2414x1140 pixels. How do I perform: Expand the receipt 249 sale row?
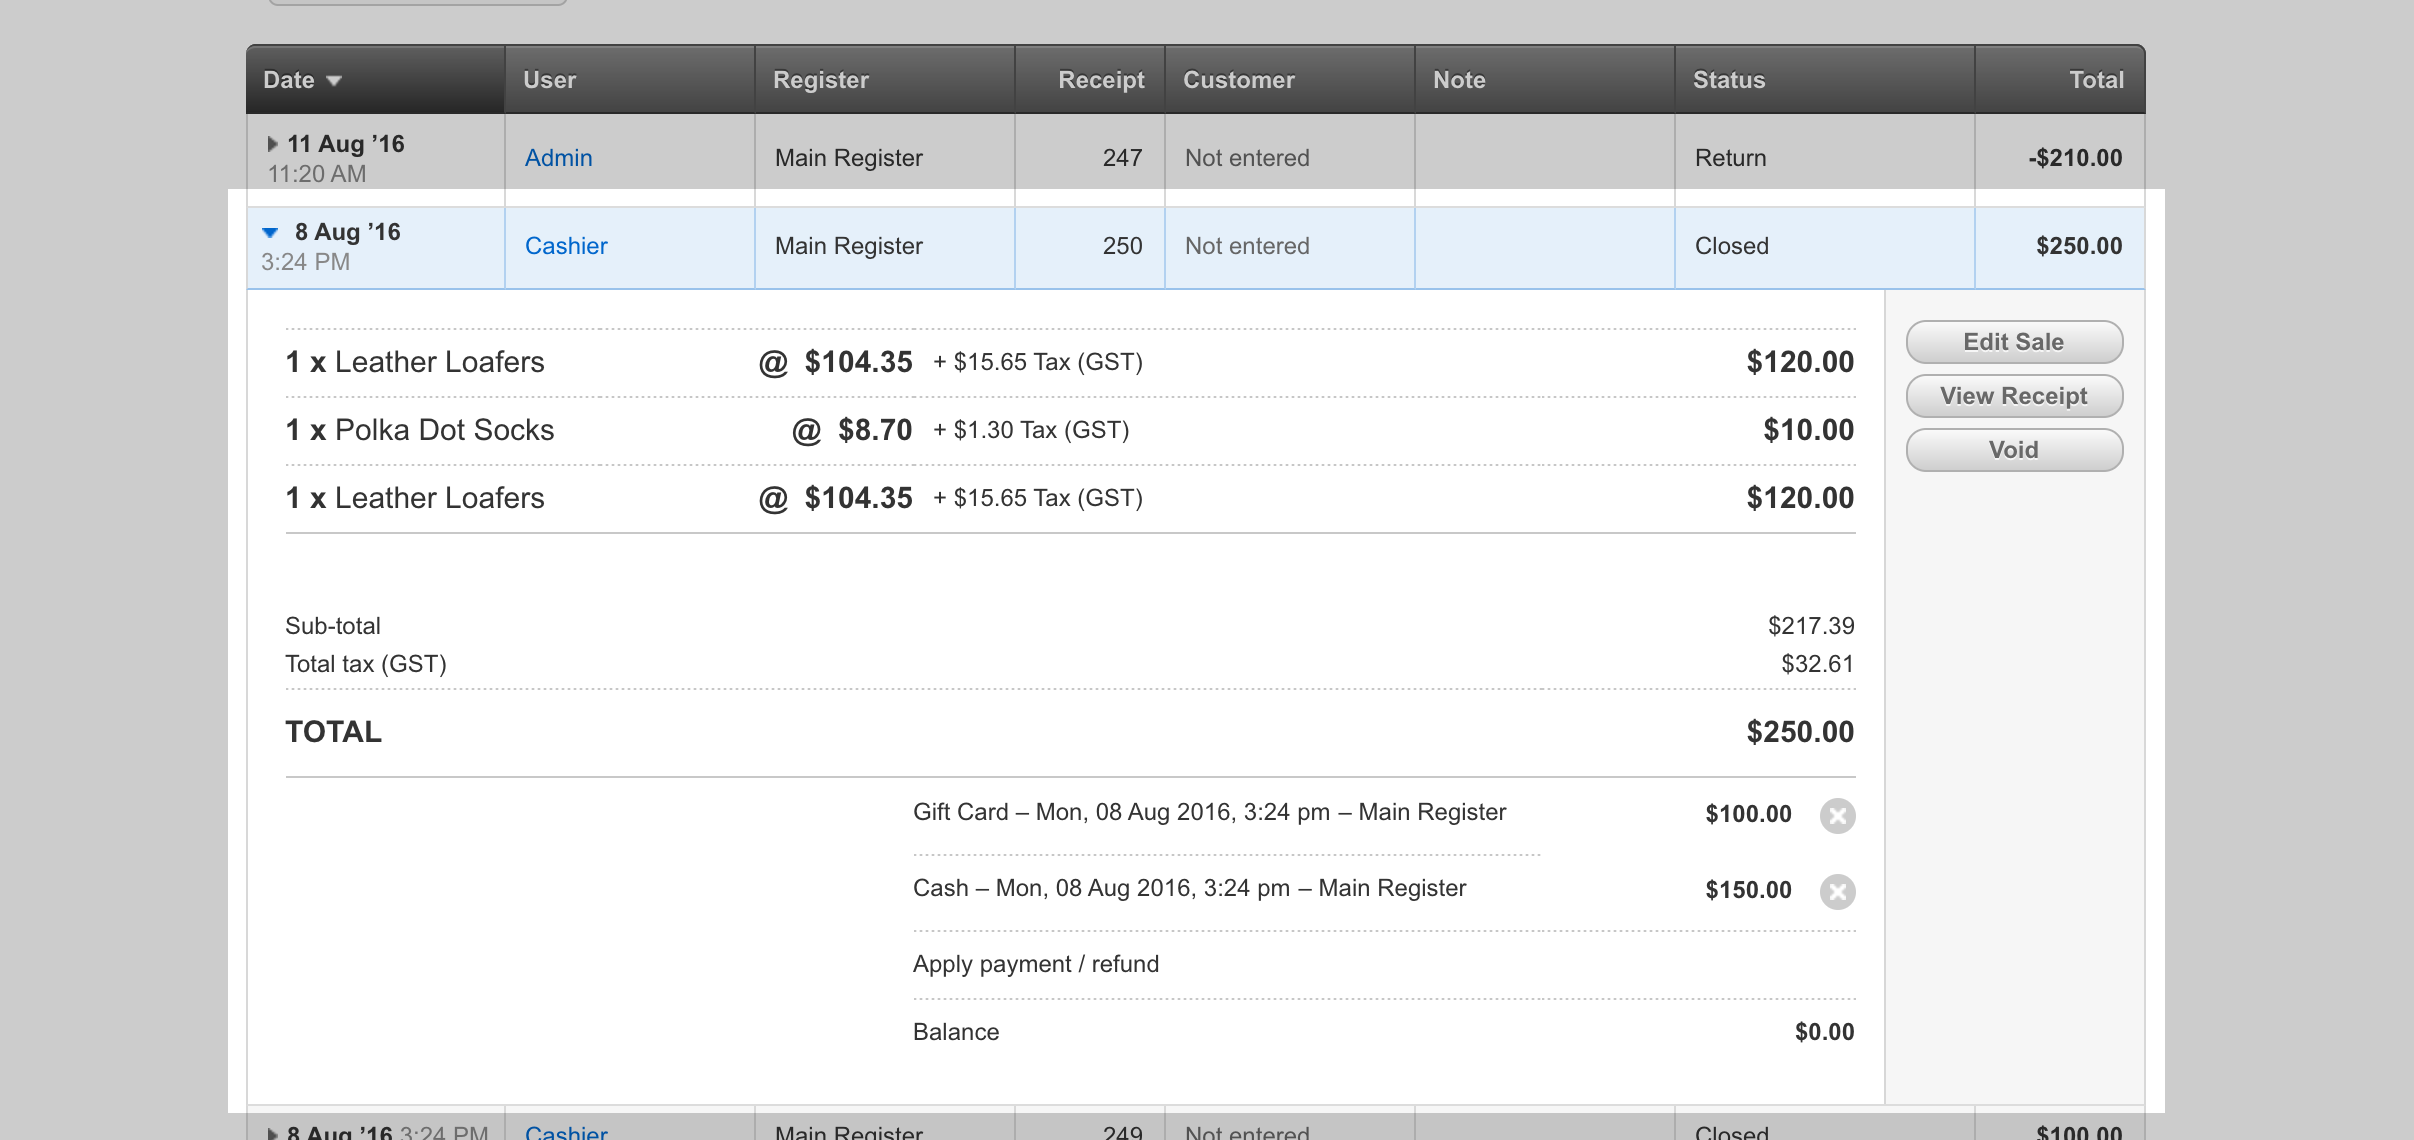point(272,1133)
